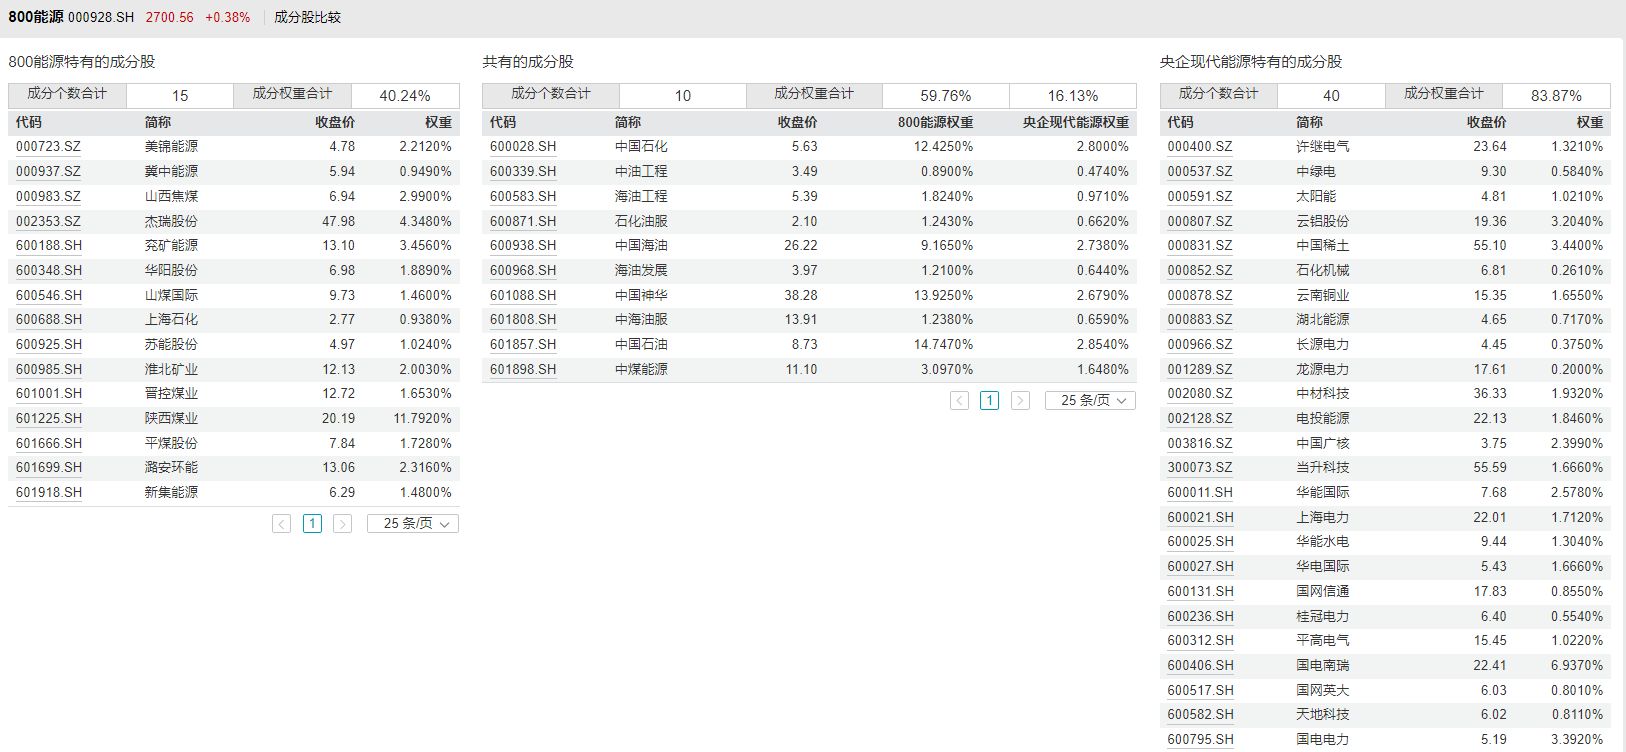Image resolution: width=1626 pixels, height=752 pixels.
Task: Open stock code 000723.SZ 美锦能源
Action: 48,147
